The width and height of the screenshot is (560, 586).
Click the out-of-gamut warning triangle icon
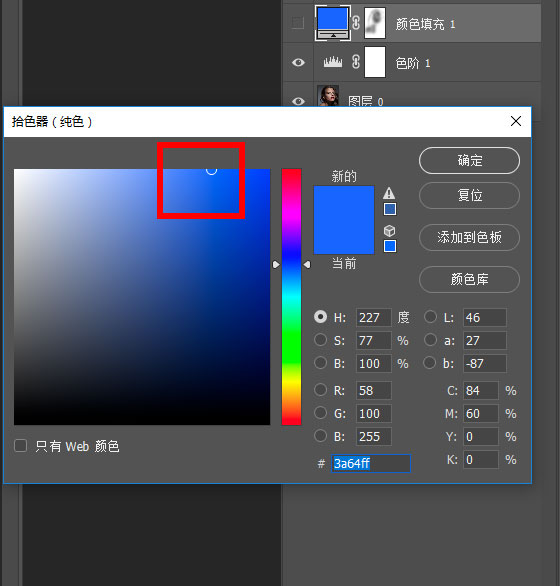pos(389,193)
